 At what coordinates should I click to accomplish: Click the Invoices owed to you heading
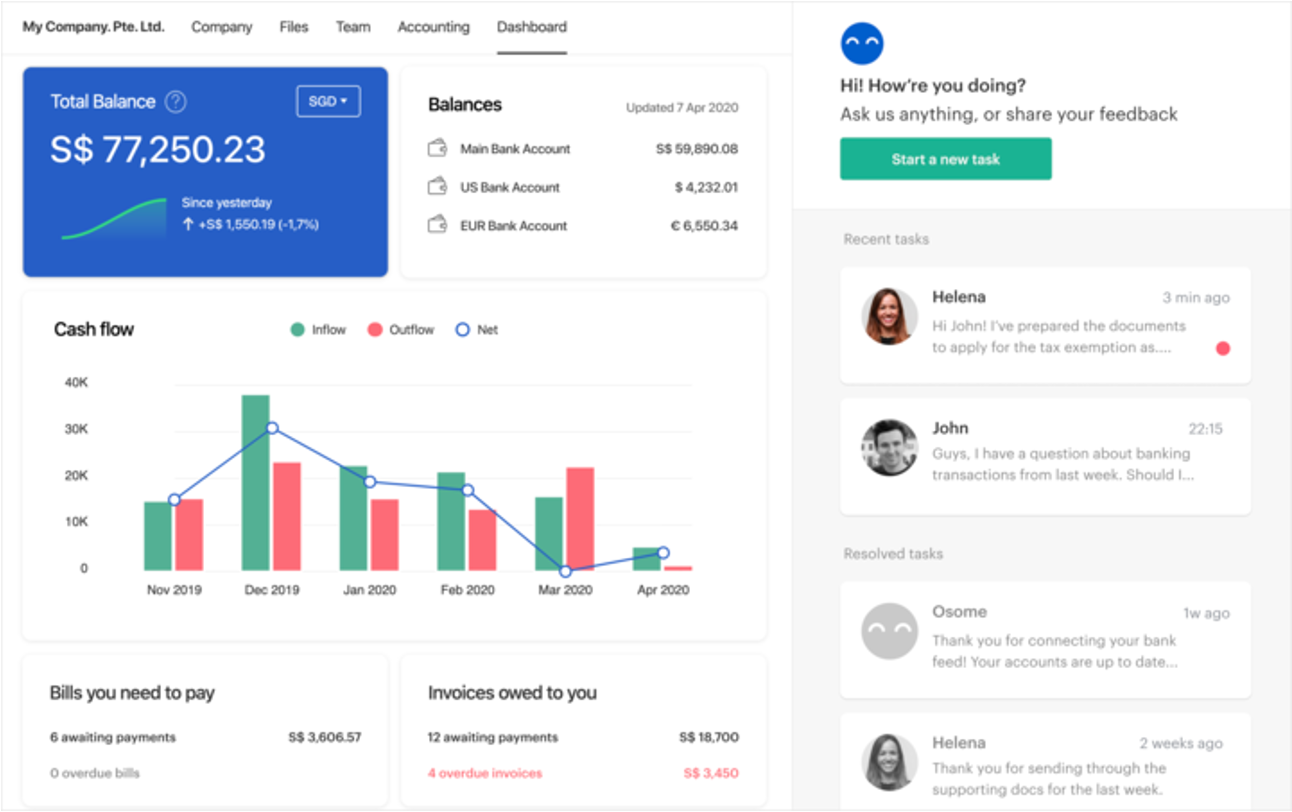(x=512, y=693)
